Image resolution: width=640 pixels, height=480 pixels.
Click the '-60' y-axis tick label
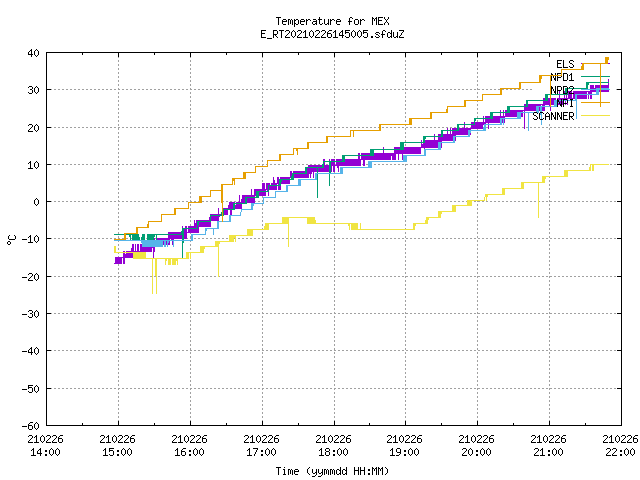point(31,426)
